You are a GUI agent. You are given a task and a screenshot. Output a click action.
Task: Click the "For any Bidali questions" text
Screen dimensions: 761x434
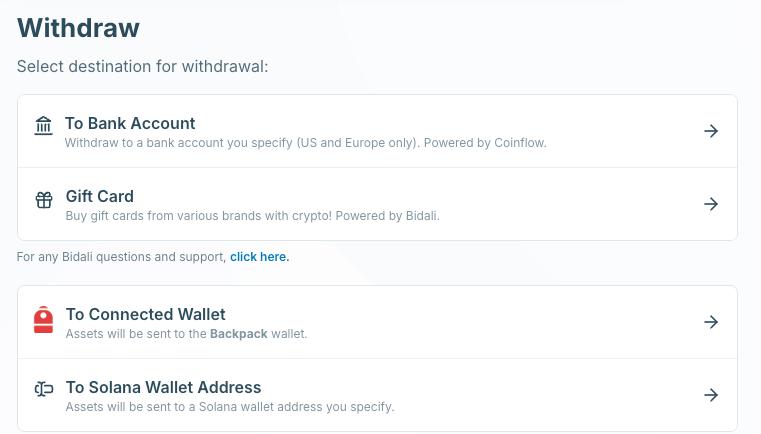click(x=121, y=257)
